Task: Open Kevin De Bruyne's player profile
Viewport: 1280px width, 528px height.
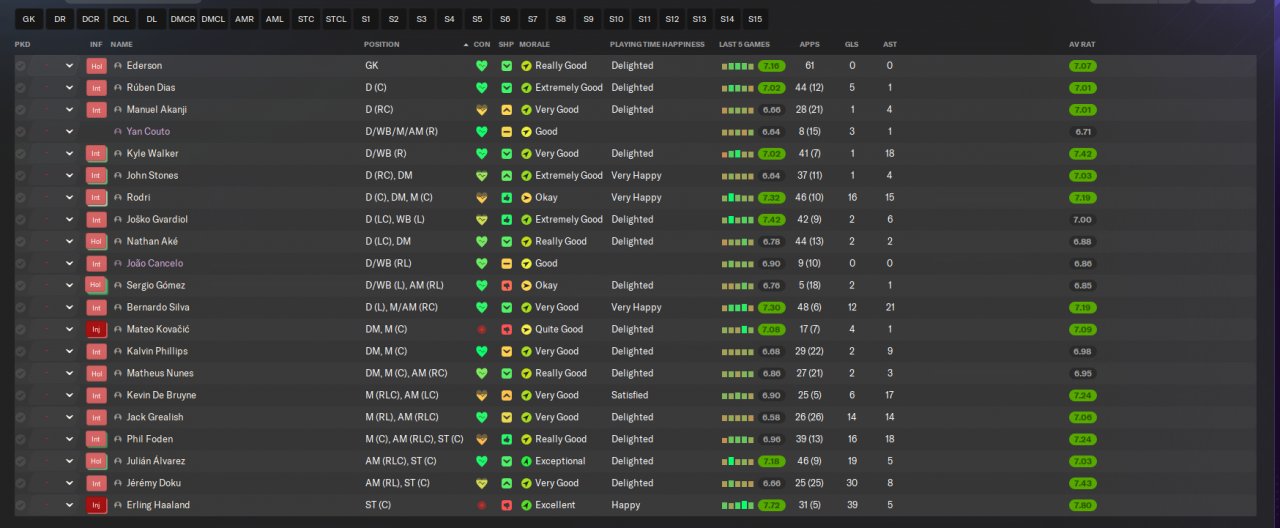Action: point(162,396)
